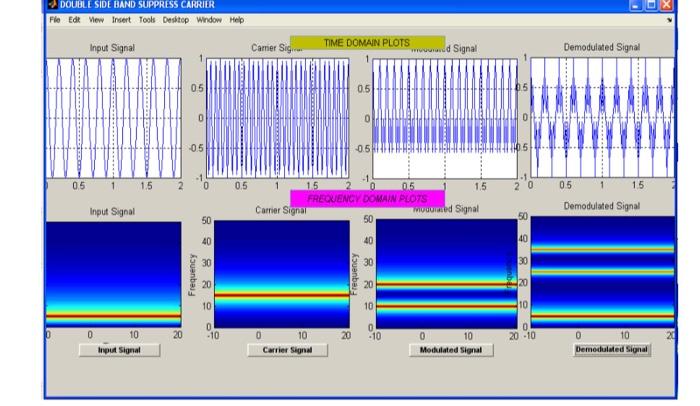
Task: Click the Demodulated Signal spectrogram plot
Action: 603,272
